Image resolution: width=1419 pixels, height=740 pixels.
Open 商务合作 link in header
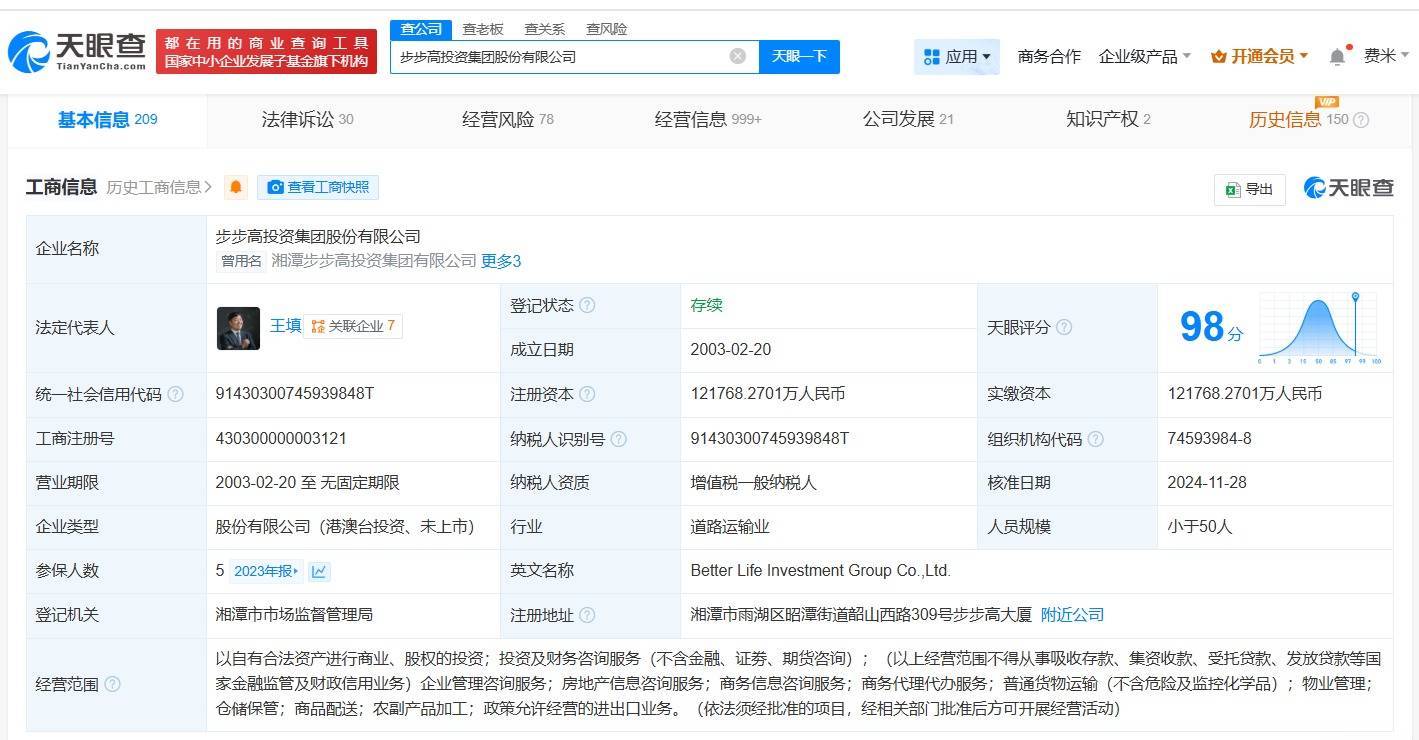(1049, 56)
